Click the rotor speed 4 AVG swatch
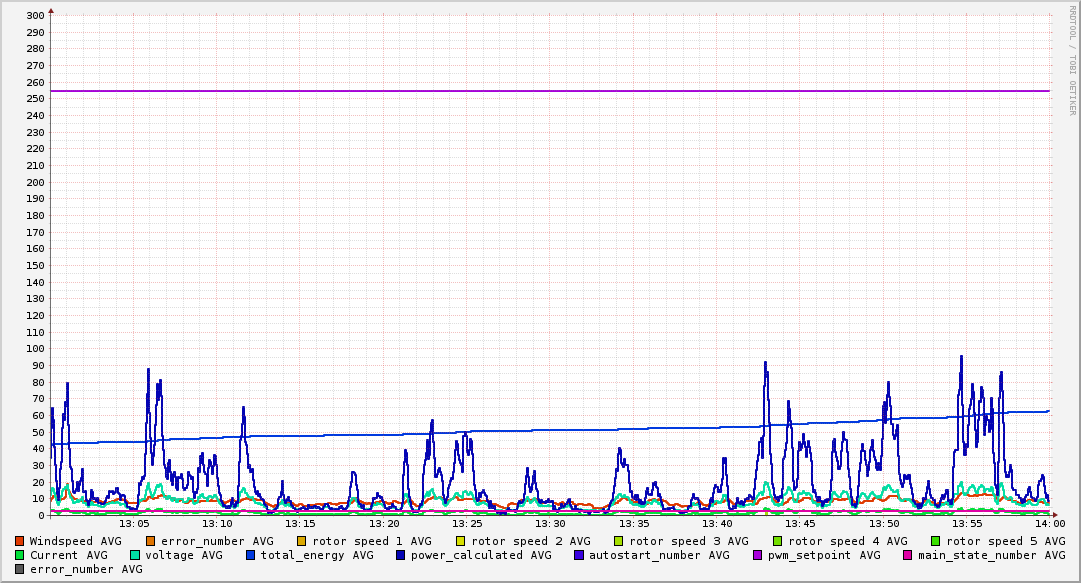 tap(777, 541)
